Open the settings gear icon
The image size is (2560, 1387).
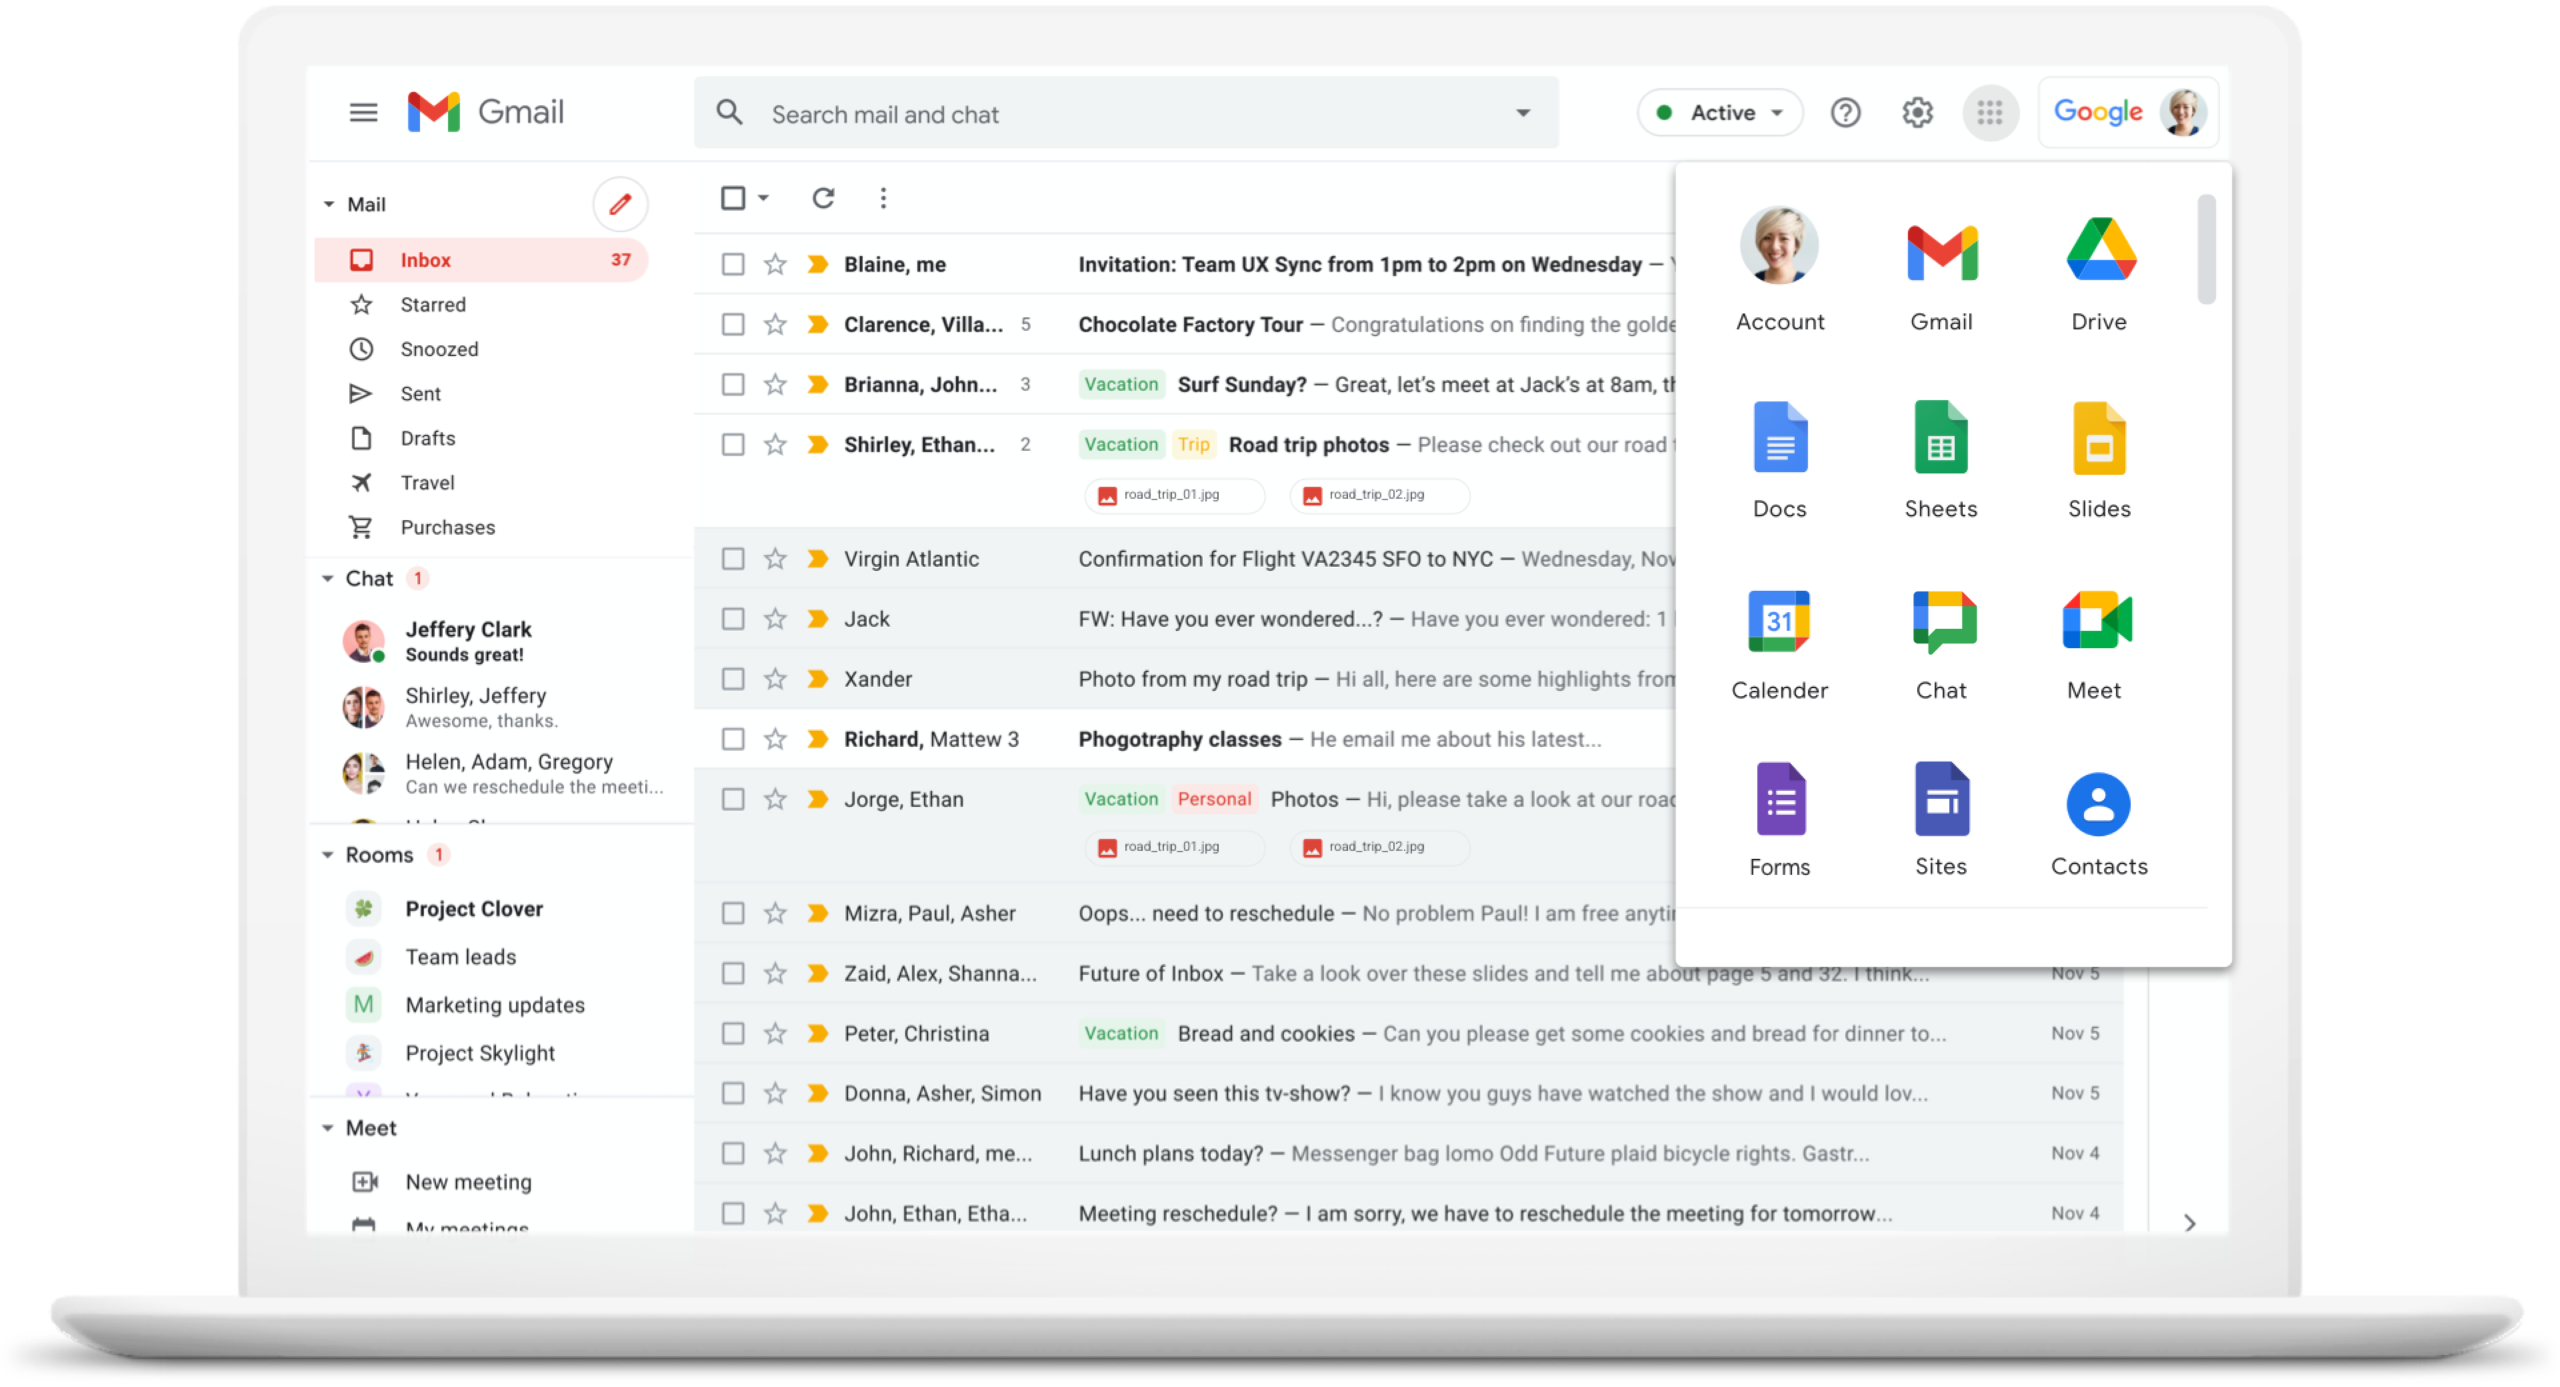point(1917,112)
